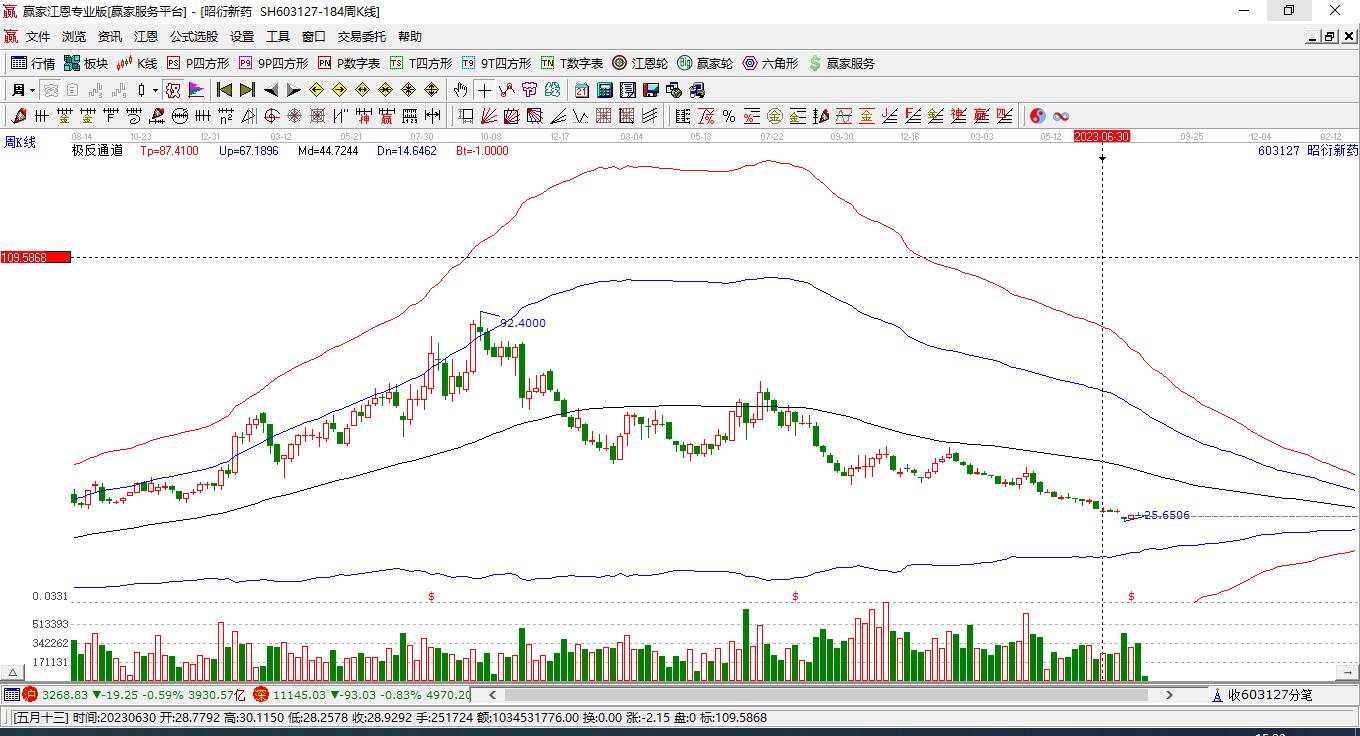Viewport: 1360px width, 736px height.
Task: Open the 江恩 menu
Action: point(146,37)
